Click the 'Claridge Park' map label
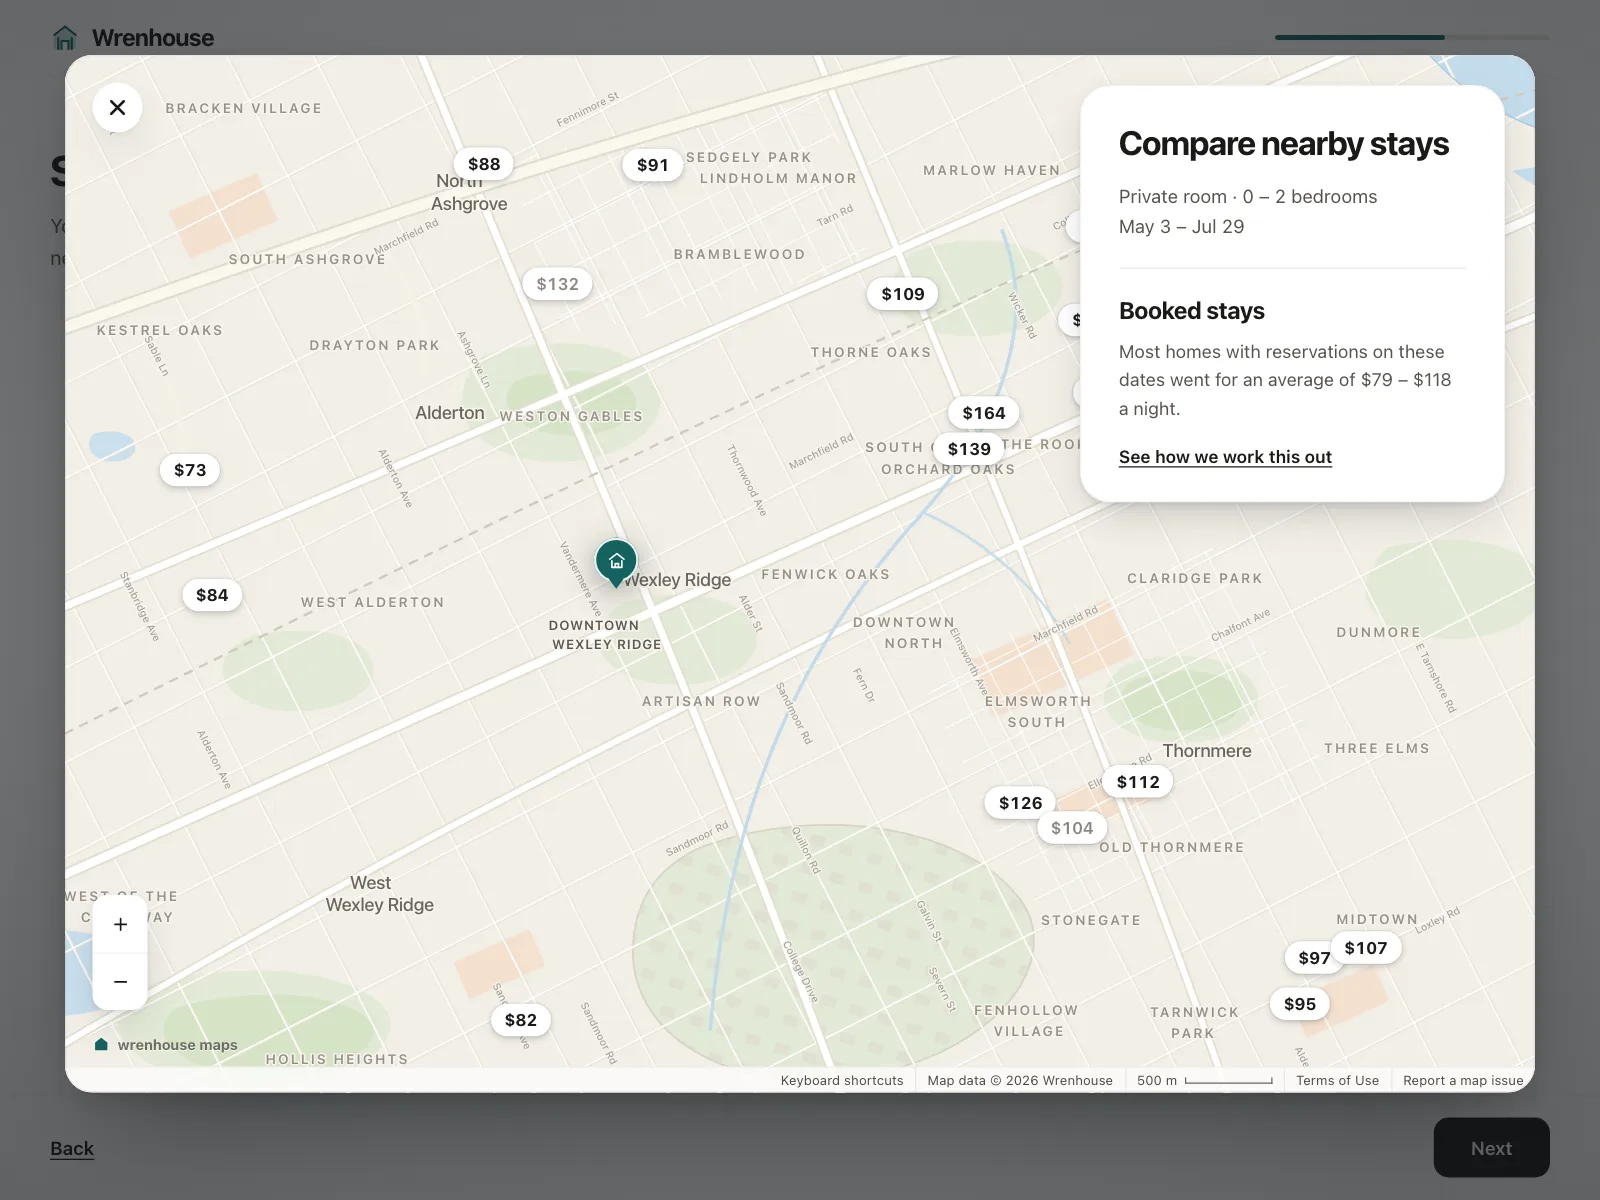Screen dimensions: 1600x1200 pyautogui.click(x=1195, y=578)
